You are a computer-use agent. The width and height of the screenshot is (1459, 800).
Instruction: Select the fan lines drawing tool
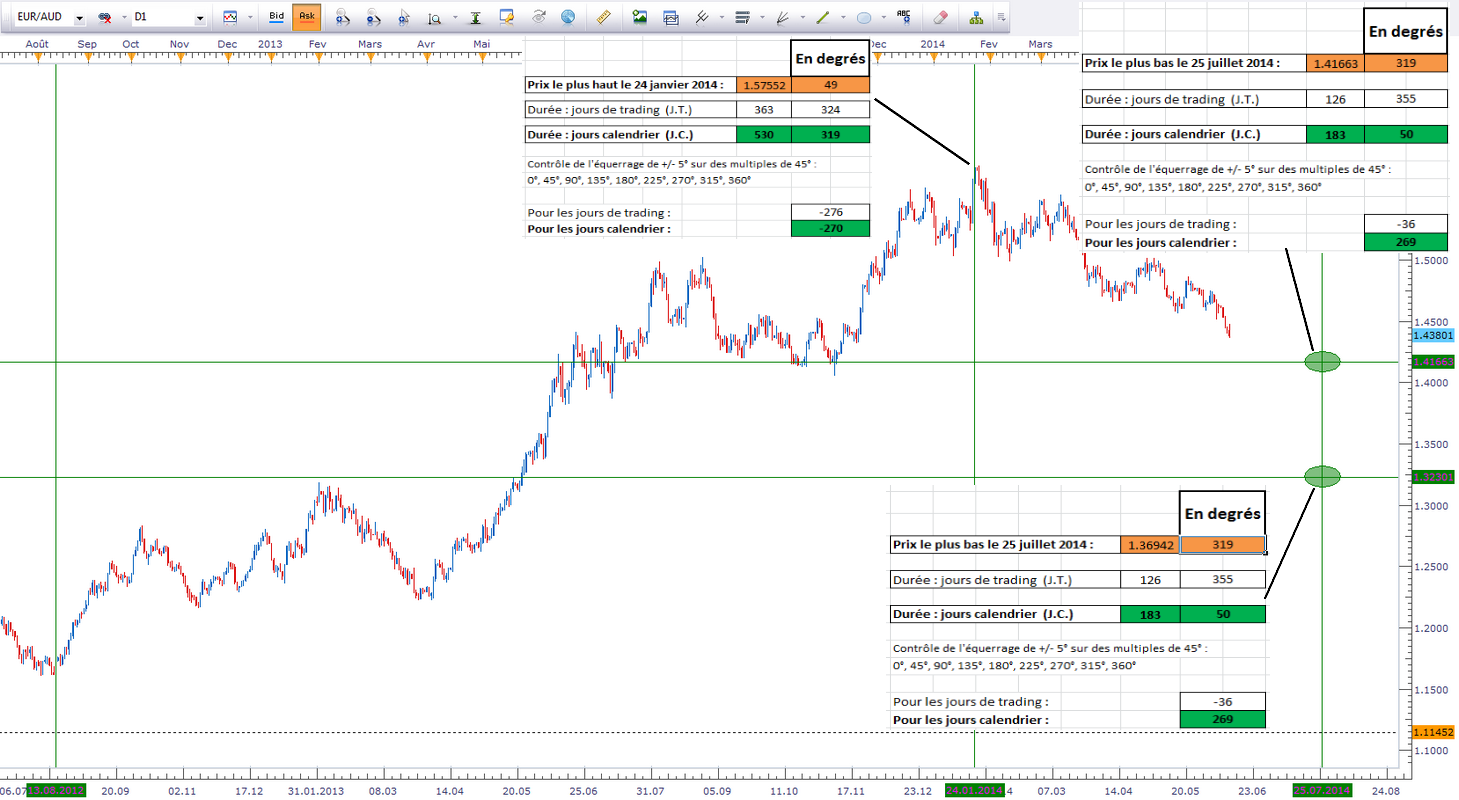[x=783, y=17]
